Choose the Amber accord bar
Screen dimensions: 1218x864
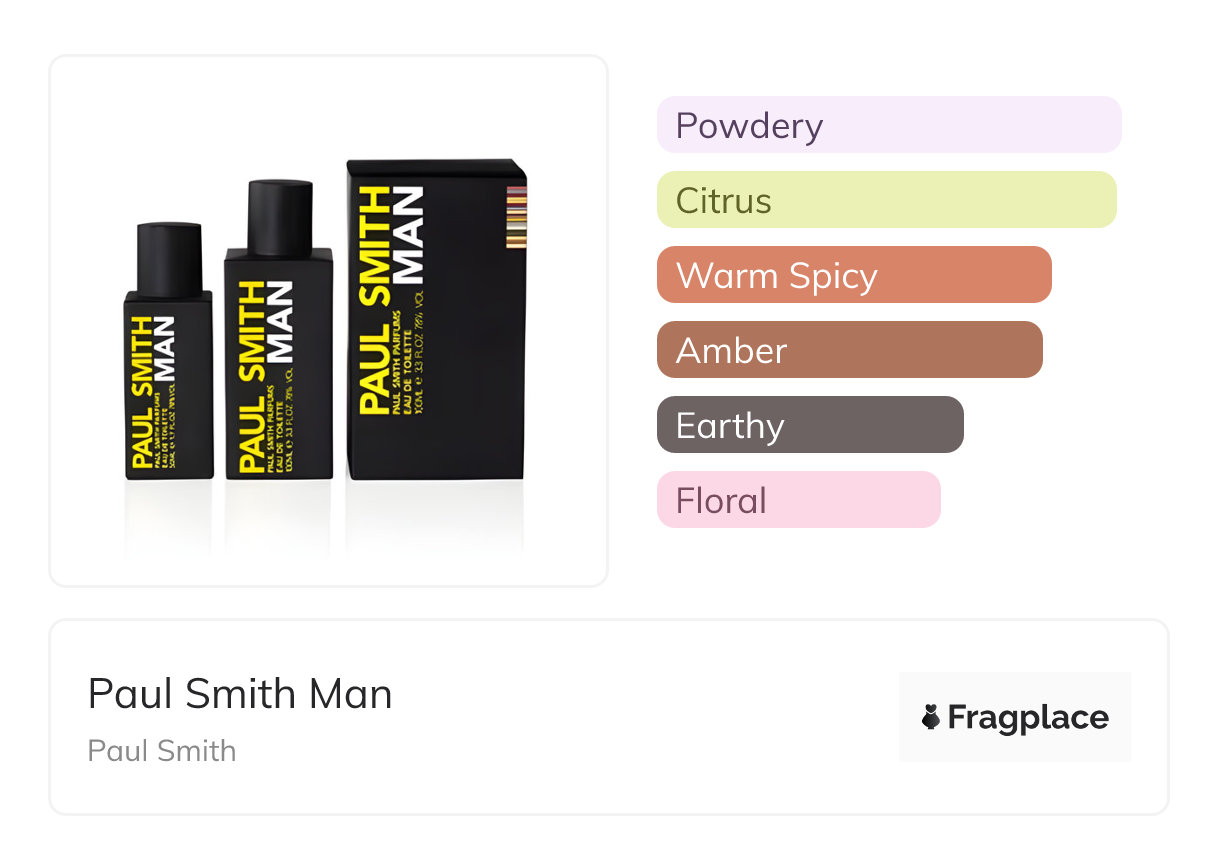click(849, 350)
